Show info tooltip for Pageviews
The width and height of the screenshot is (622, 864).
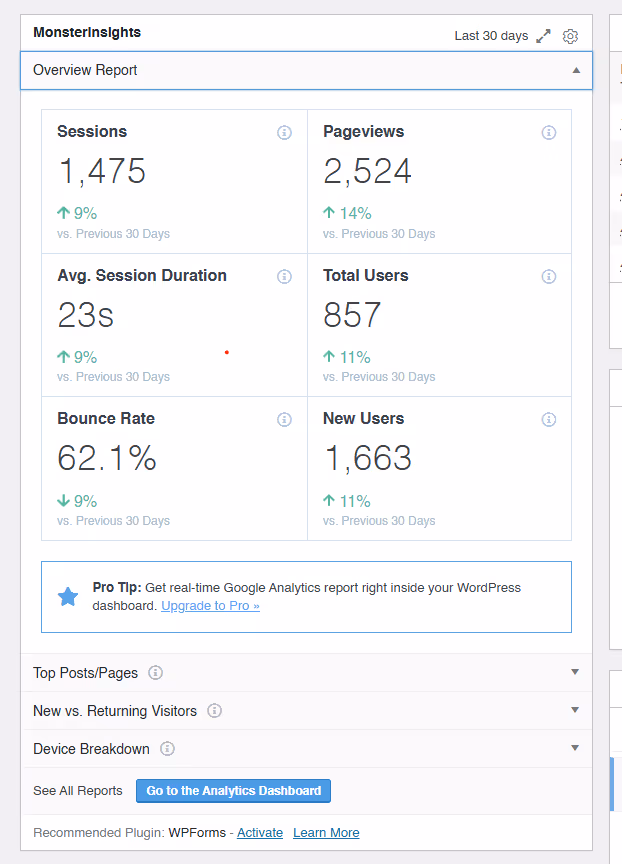pos(549,132)
